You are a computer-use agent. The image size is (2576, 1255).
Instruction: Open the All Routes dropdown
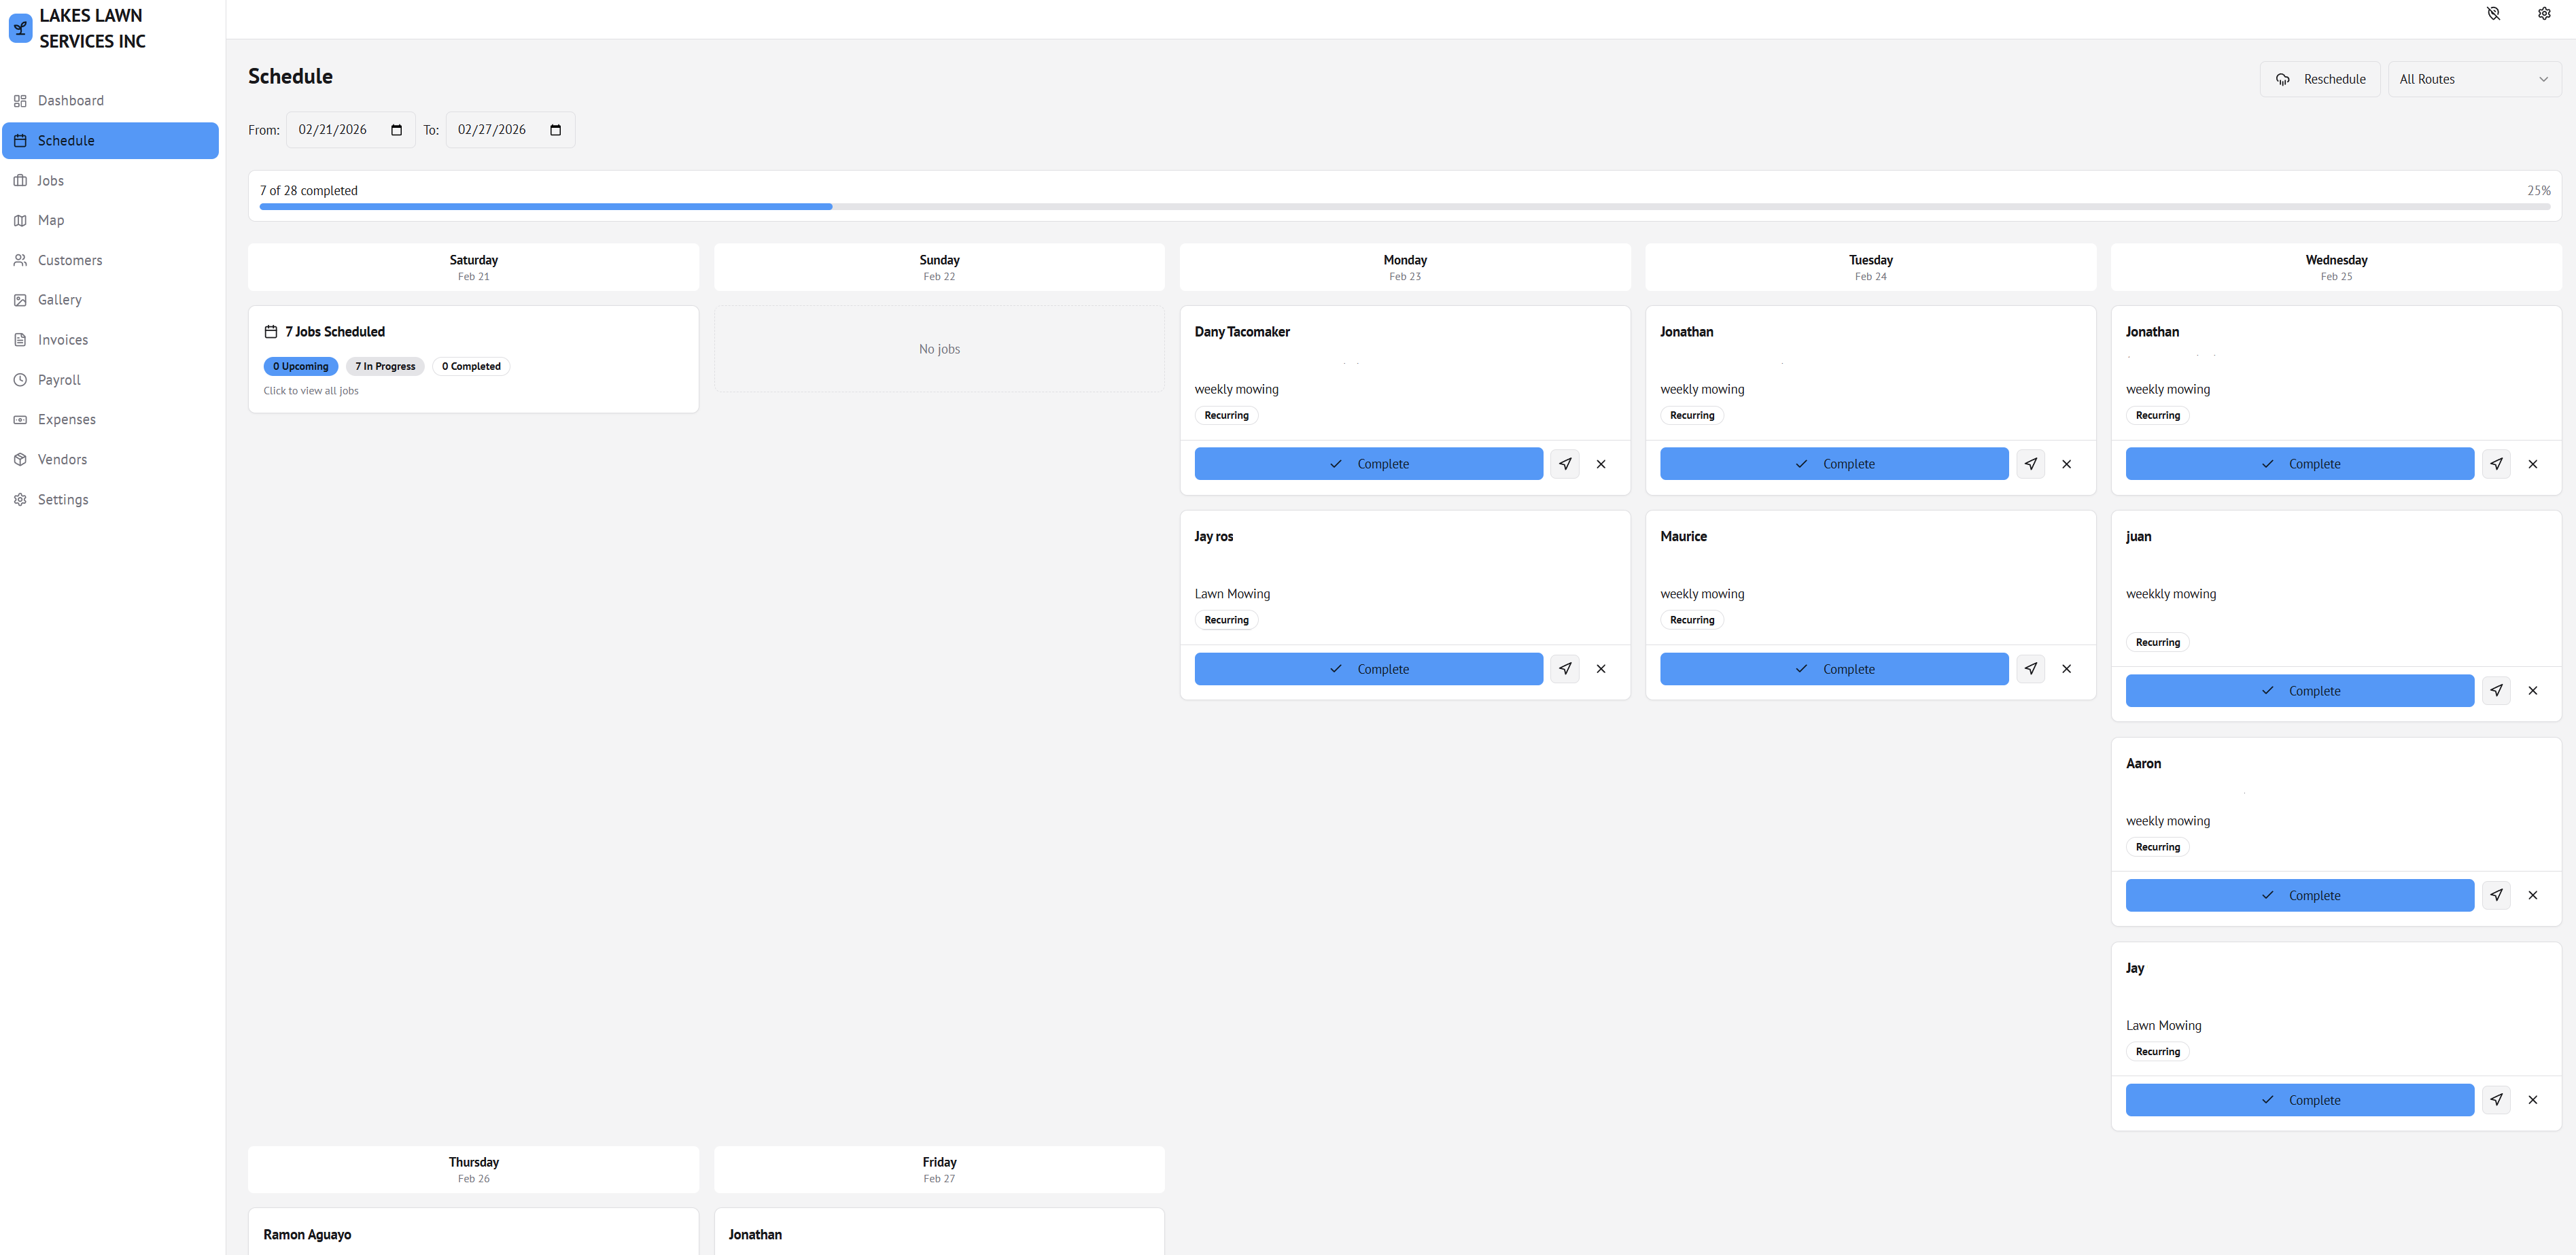coord(2474,78)
